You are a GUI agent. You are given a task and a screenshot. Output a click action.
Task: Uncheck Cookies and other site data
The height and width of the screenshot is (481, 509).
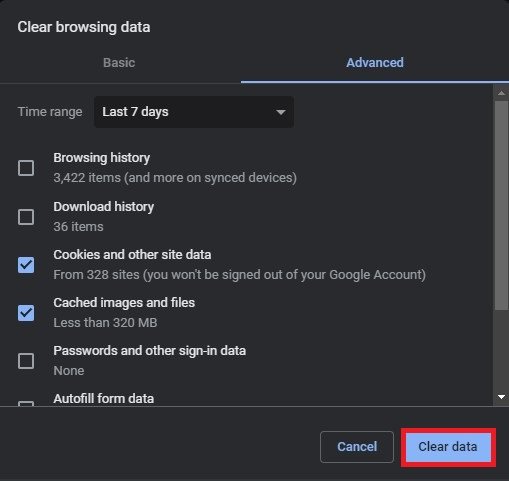click(26, 265)
